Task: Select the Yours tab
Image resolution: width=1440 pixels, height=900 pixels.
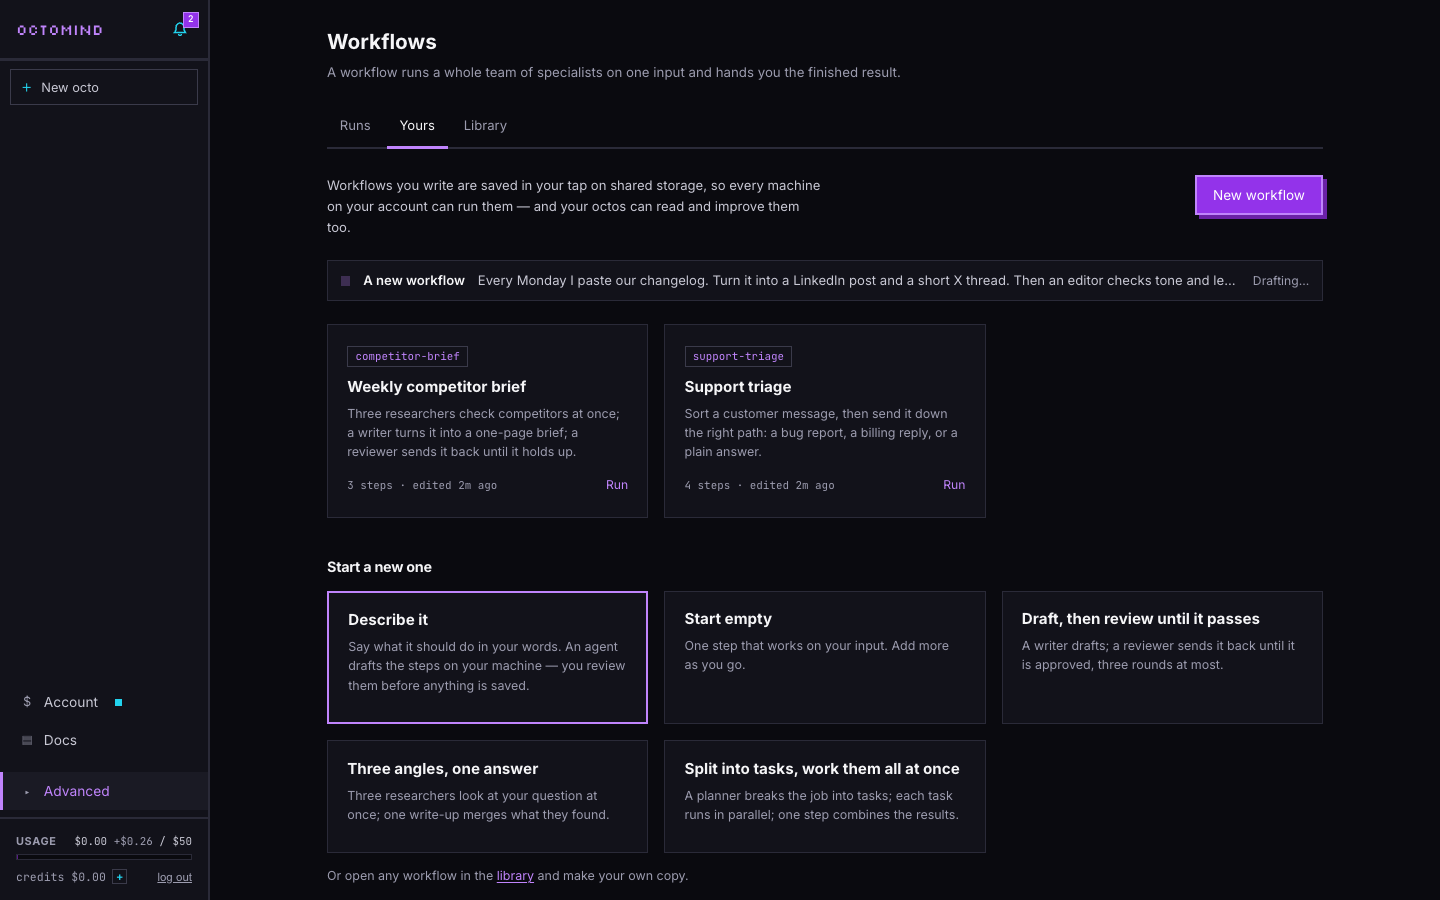Action: (x=417, y=126)
